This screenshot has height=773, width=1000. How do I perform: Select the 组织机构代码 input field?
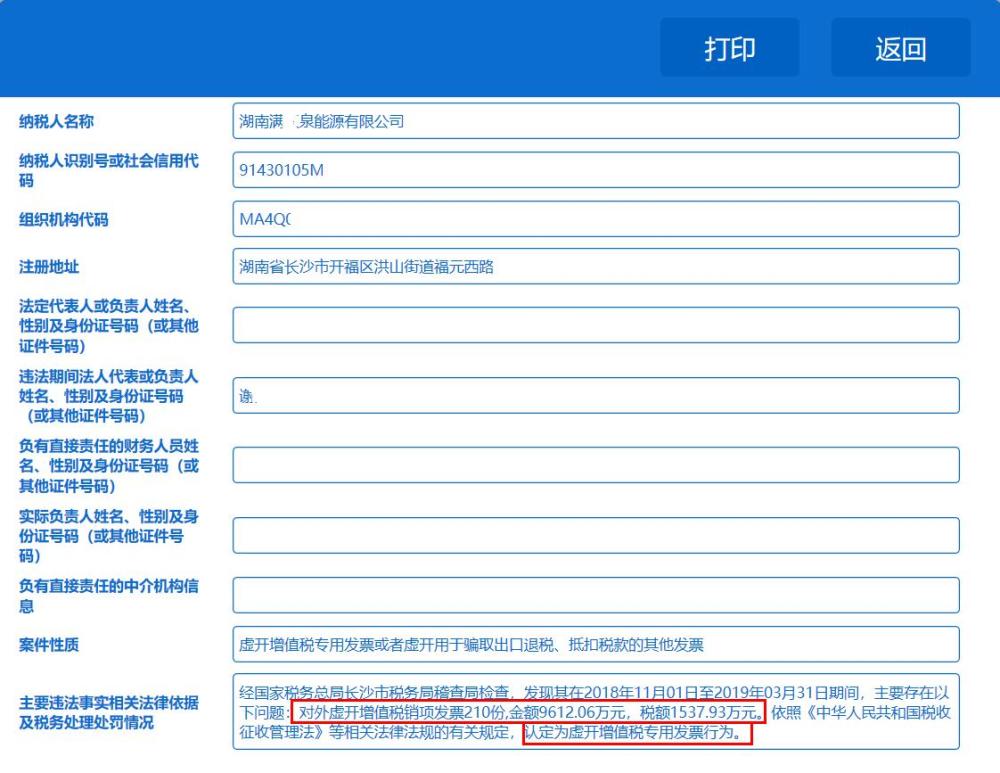tap(594, 219)
